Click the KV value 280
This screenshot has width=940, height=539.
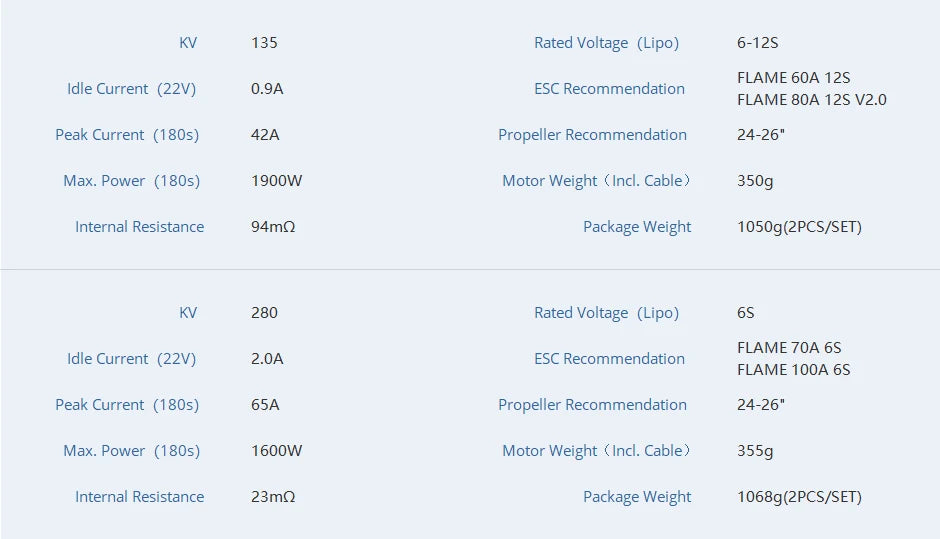(264, 313)
